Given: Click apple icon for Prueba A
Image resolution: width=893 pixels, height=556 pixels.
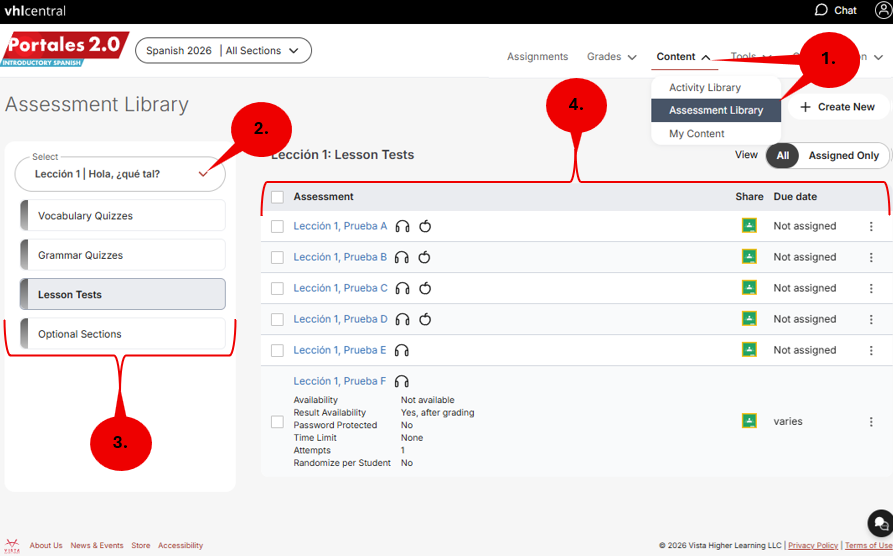Looking at the screenshot, I should [425, 226].
